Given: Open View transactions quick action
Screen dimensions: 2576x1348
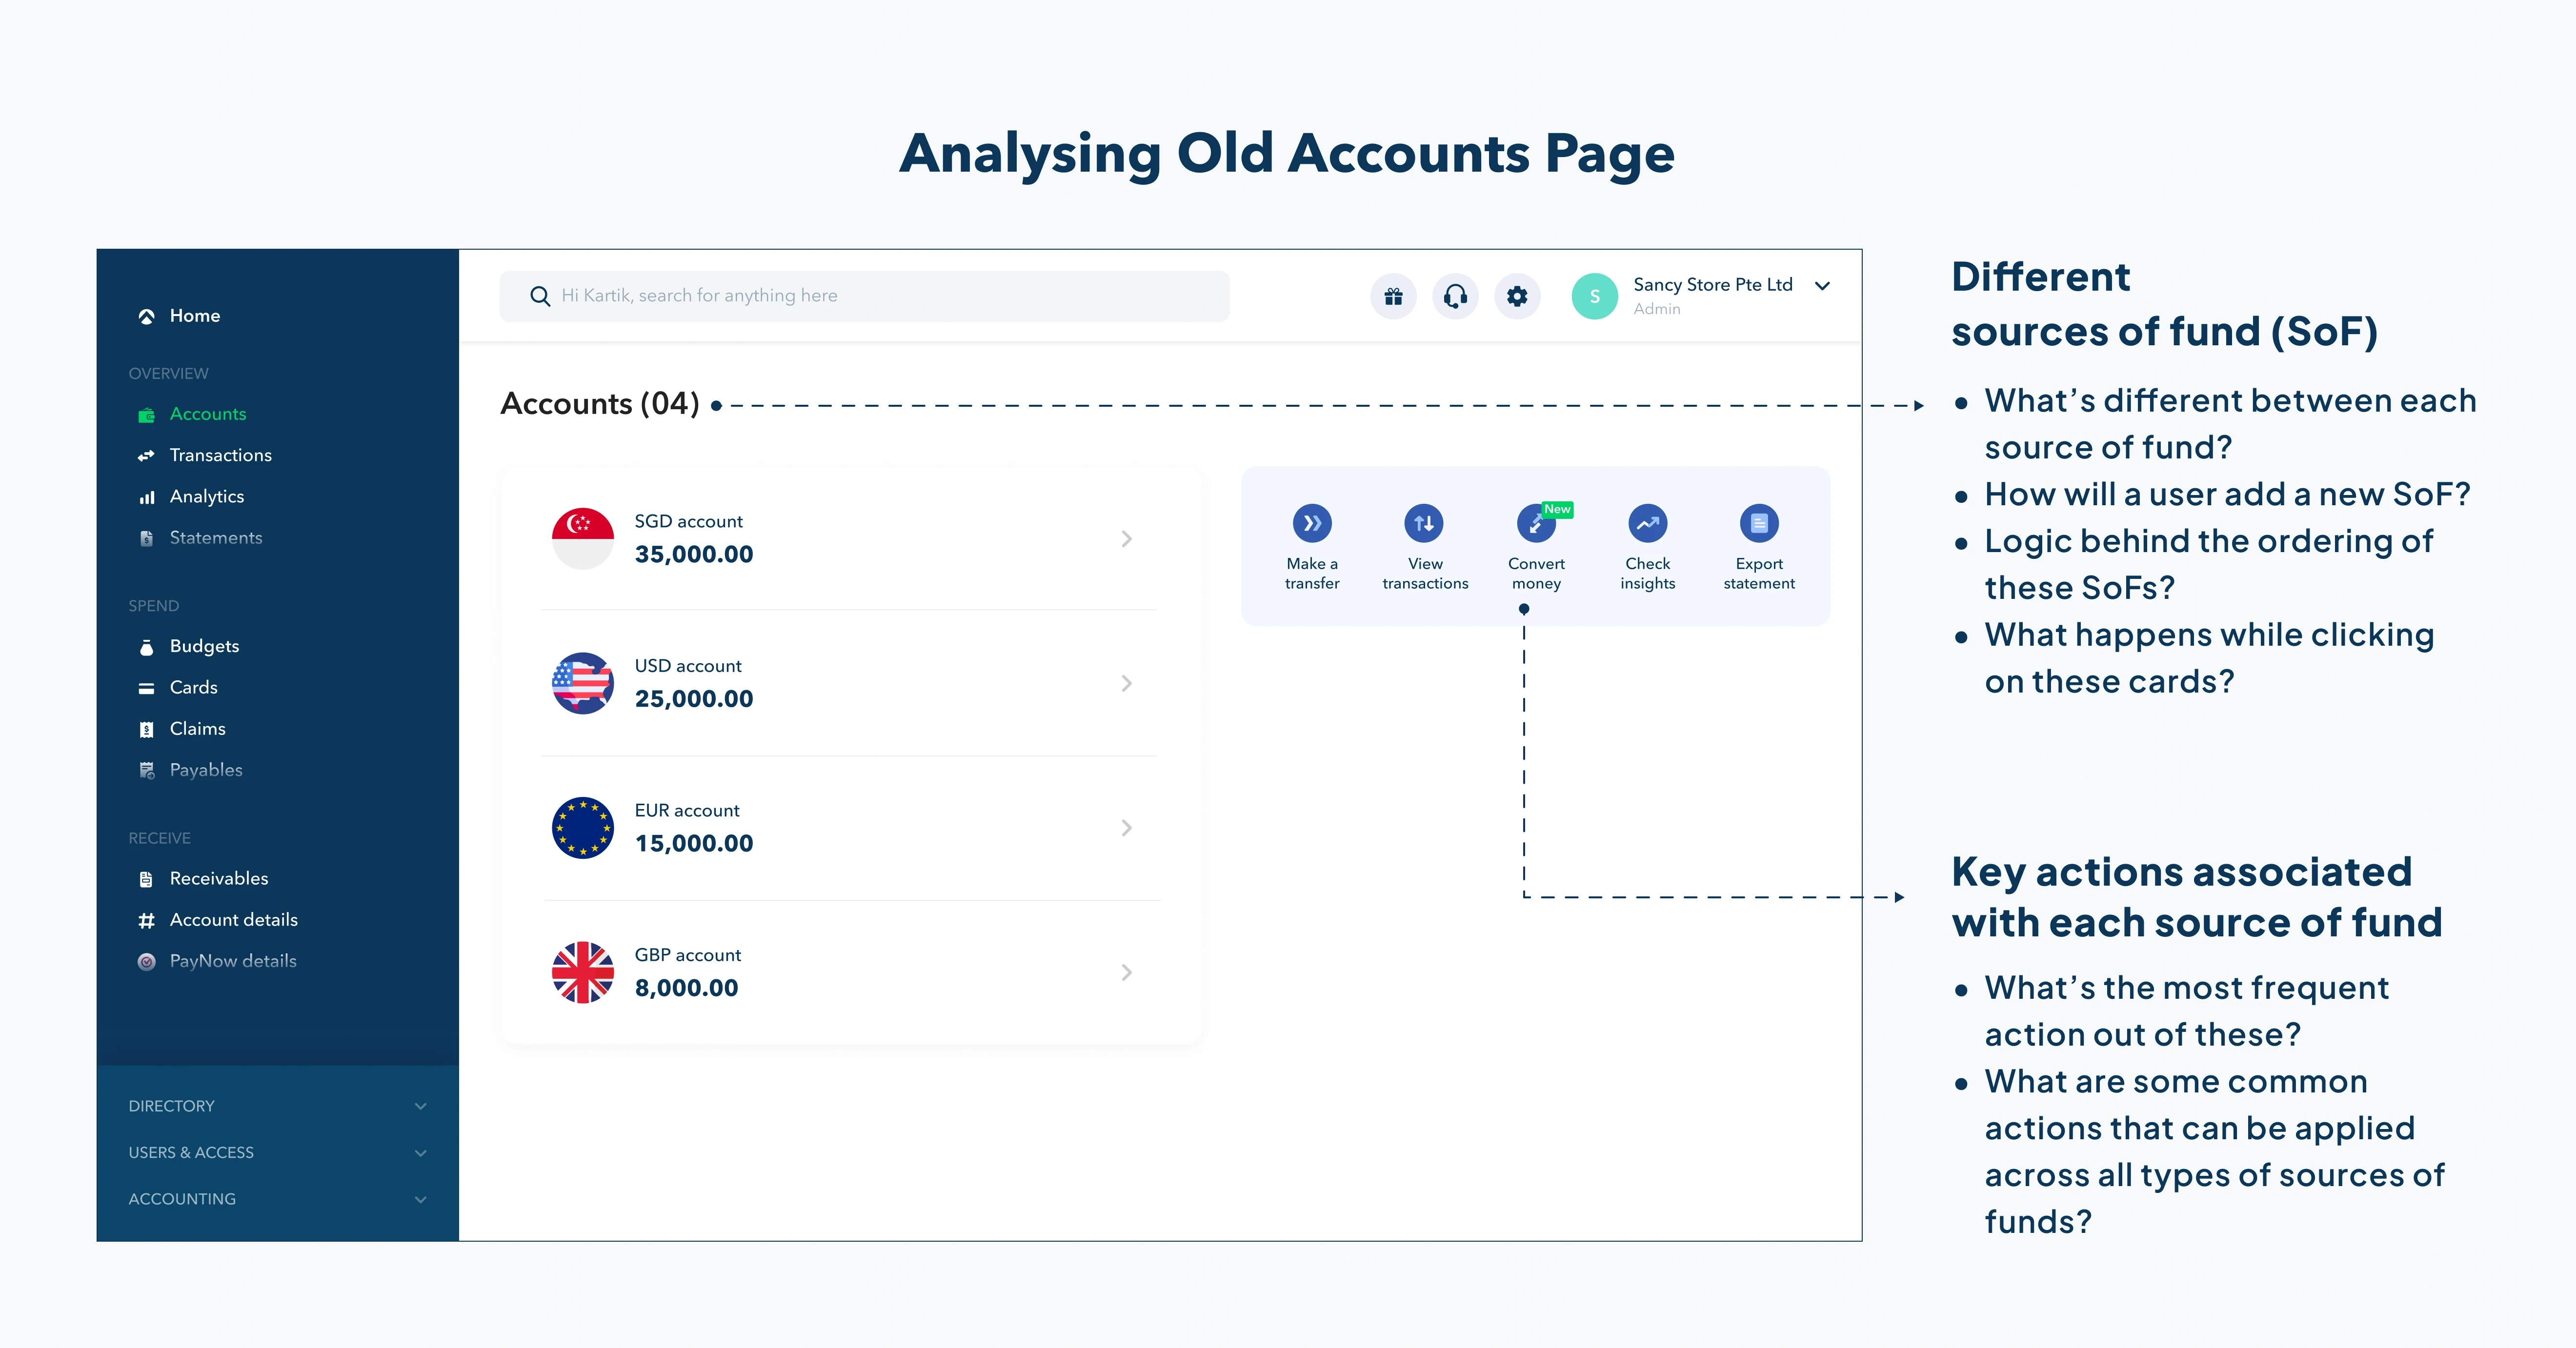Looking at the screenshot, I should (x=1424, y=523).
